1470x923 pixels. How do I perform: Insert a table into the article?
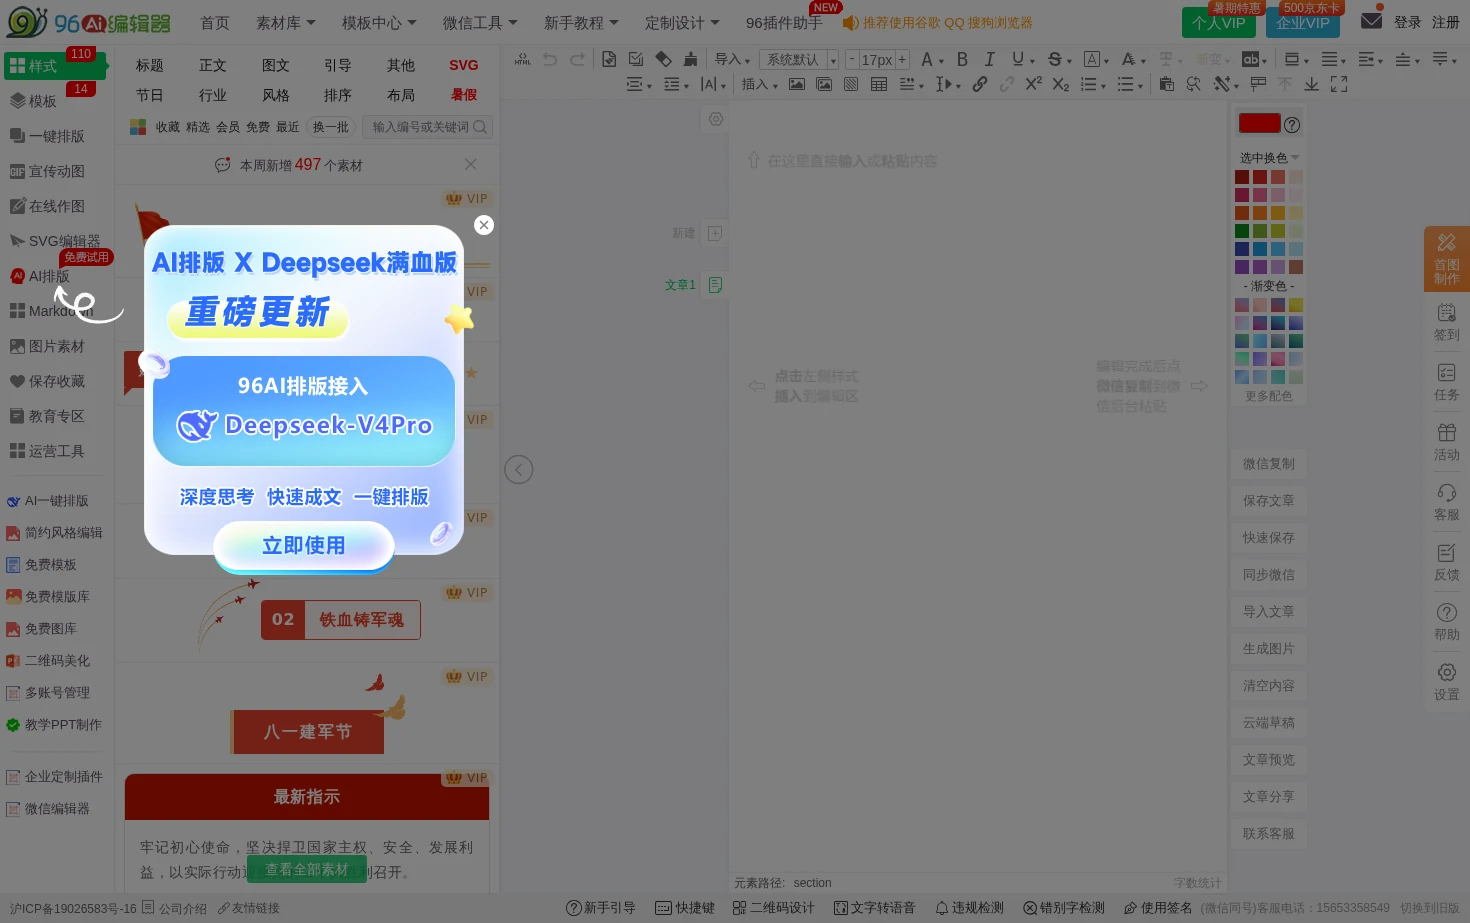point(879,85)
